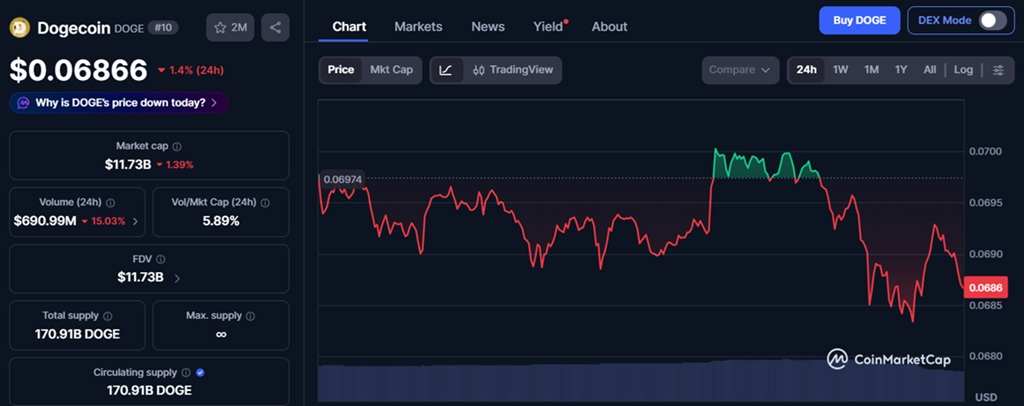Click info icon next to Circulating supply
The height and width of the screenshot is (406, 1024).
[186, 373]
